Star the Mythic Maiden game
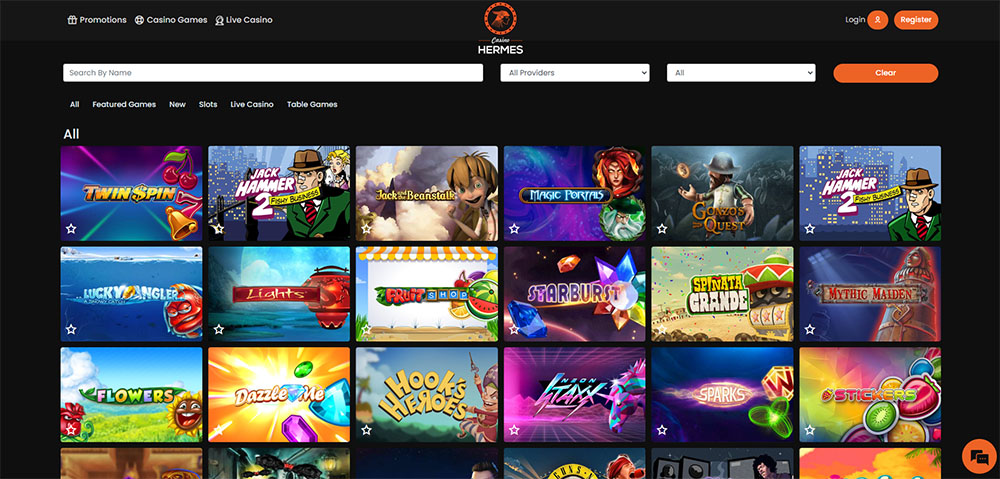The width and height of the screenshot is (1000, 479). (x=809, y=329)
